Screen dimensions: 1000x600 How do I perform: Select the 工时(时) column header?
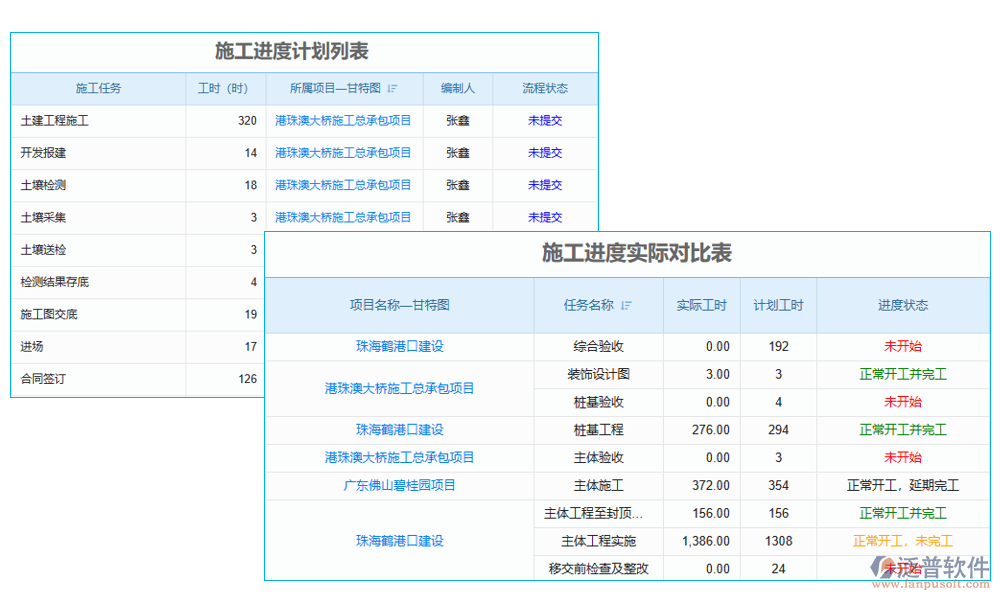click(224, 88)
